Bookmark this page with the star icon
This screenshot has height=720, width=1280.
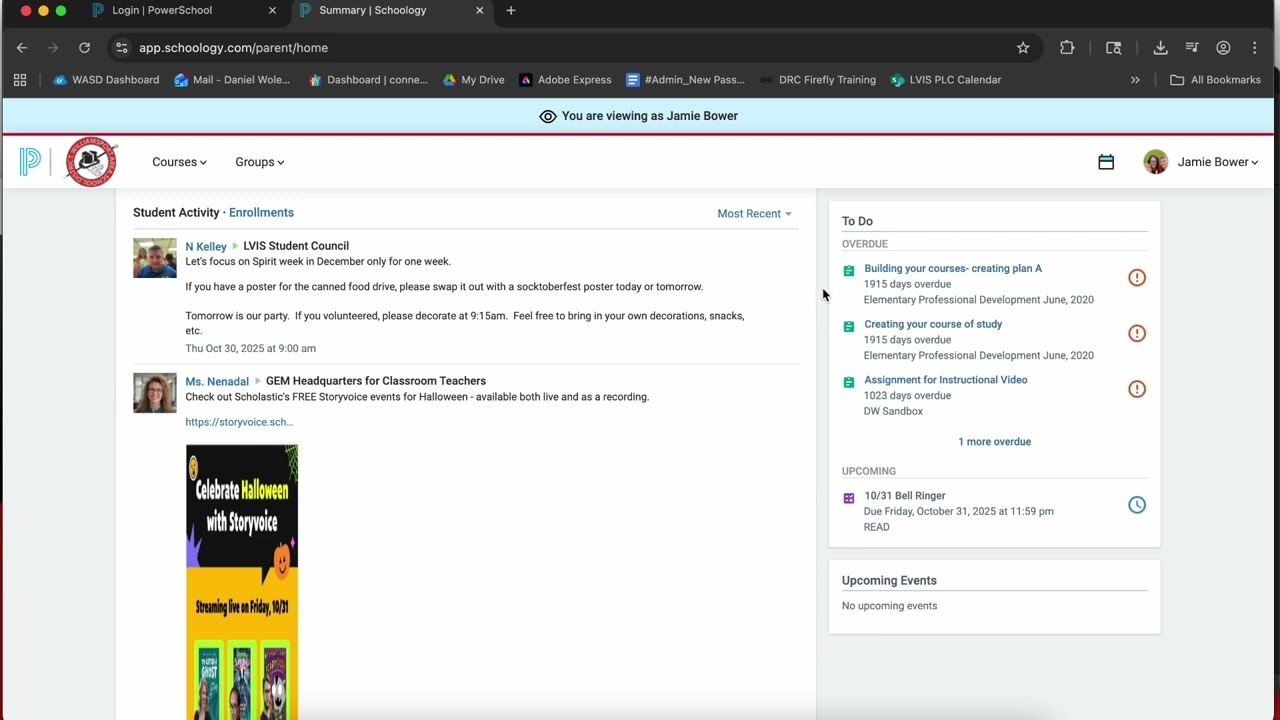1023,48
